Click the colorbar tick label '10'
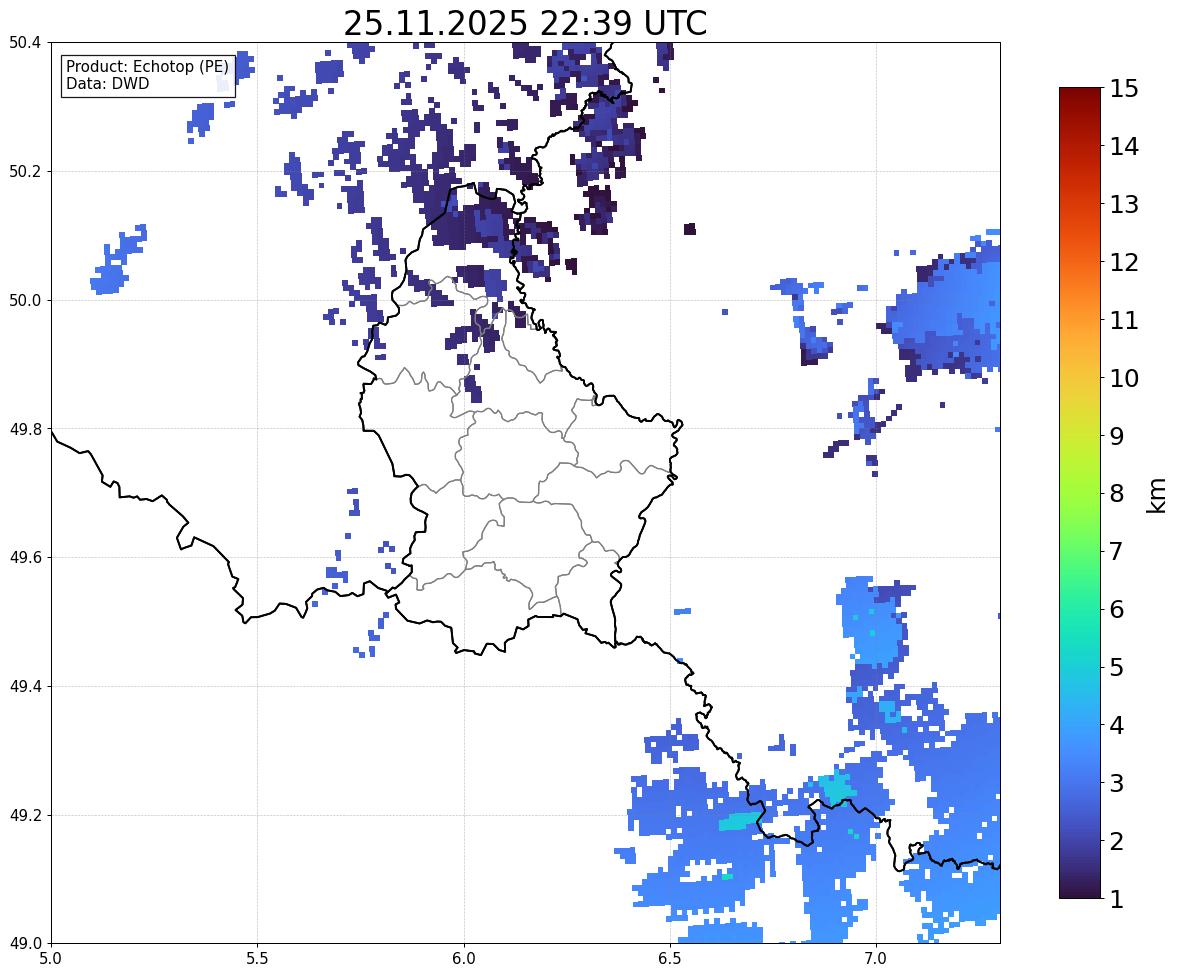This screenshot has width=1178, height=976. click(x=1124, y=378)
